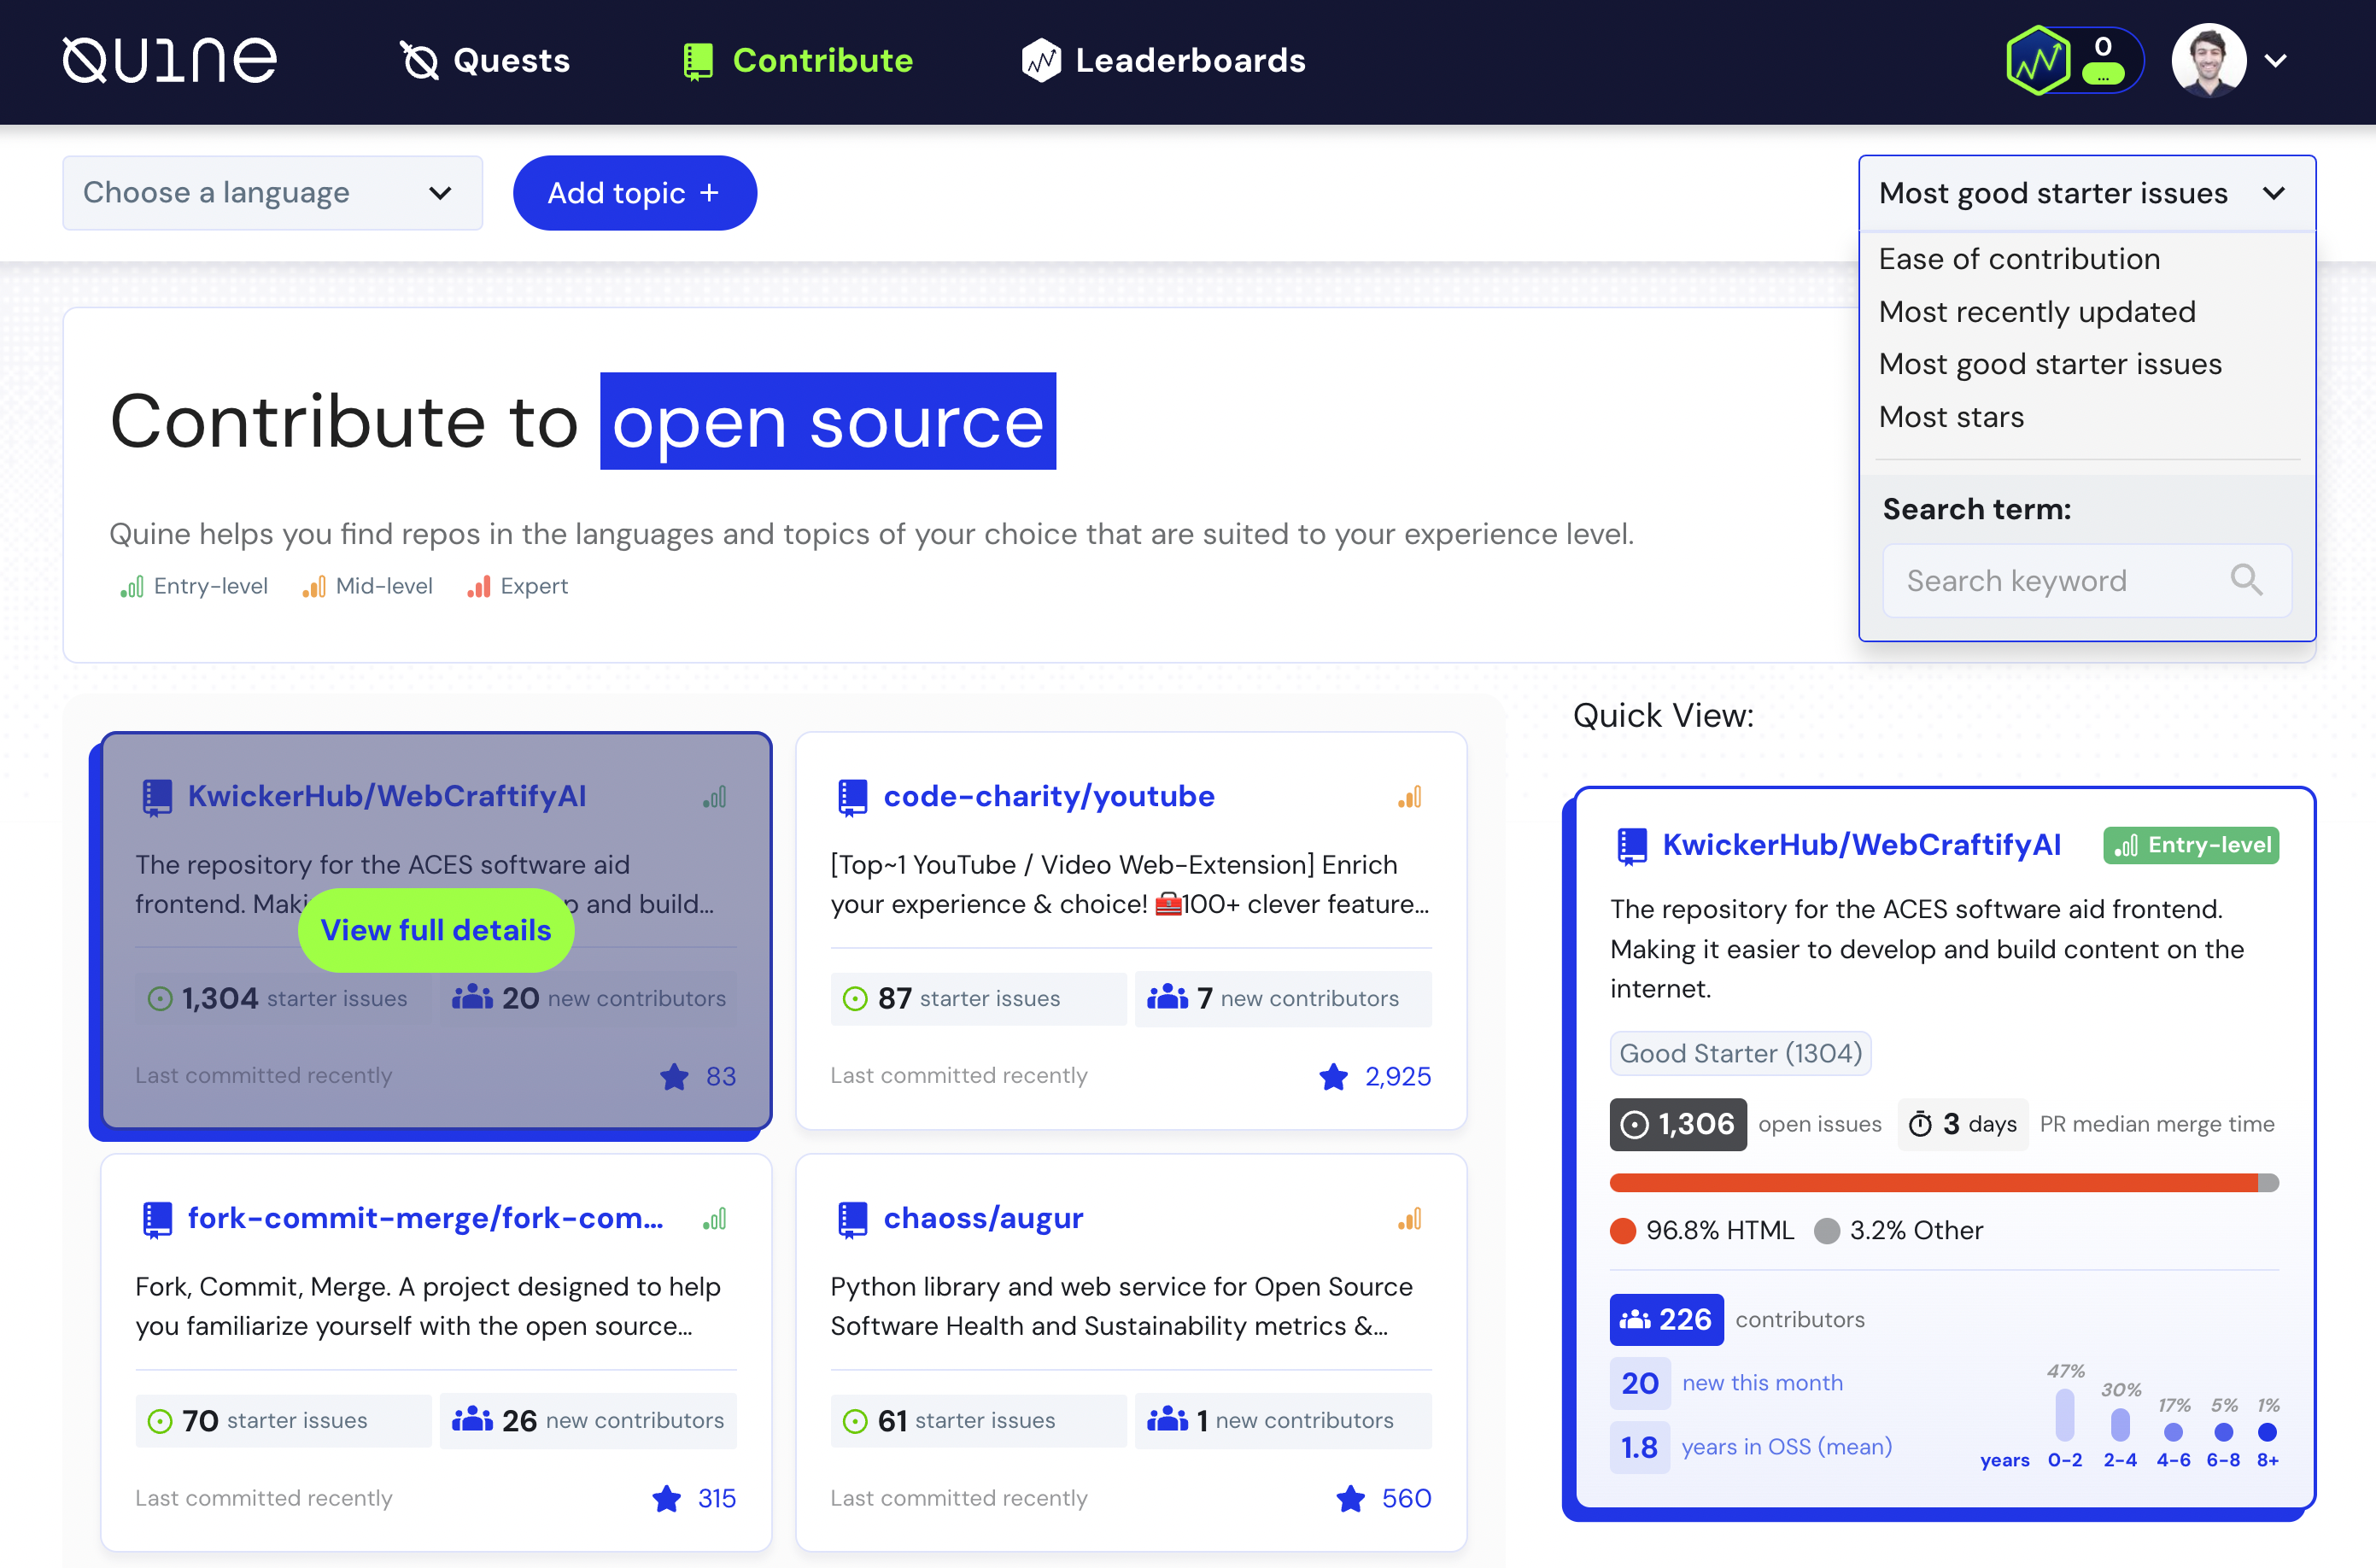Click the 0-2 years 47% bar
Viewport: 2376px width, 1568px height.
2065,1415
